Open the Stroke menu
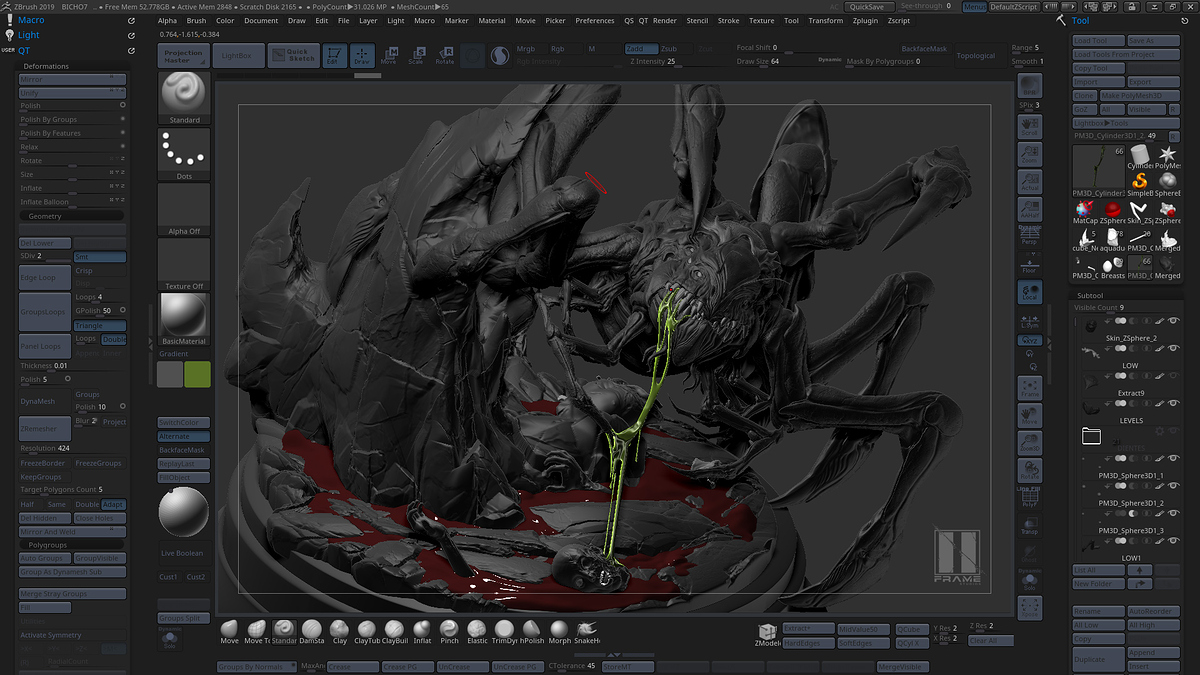 pyautogui.click(x=729, y=20)
